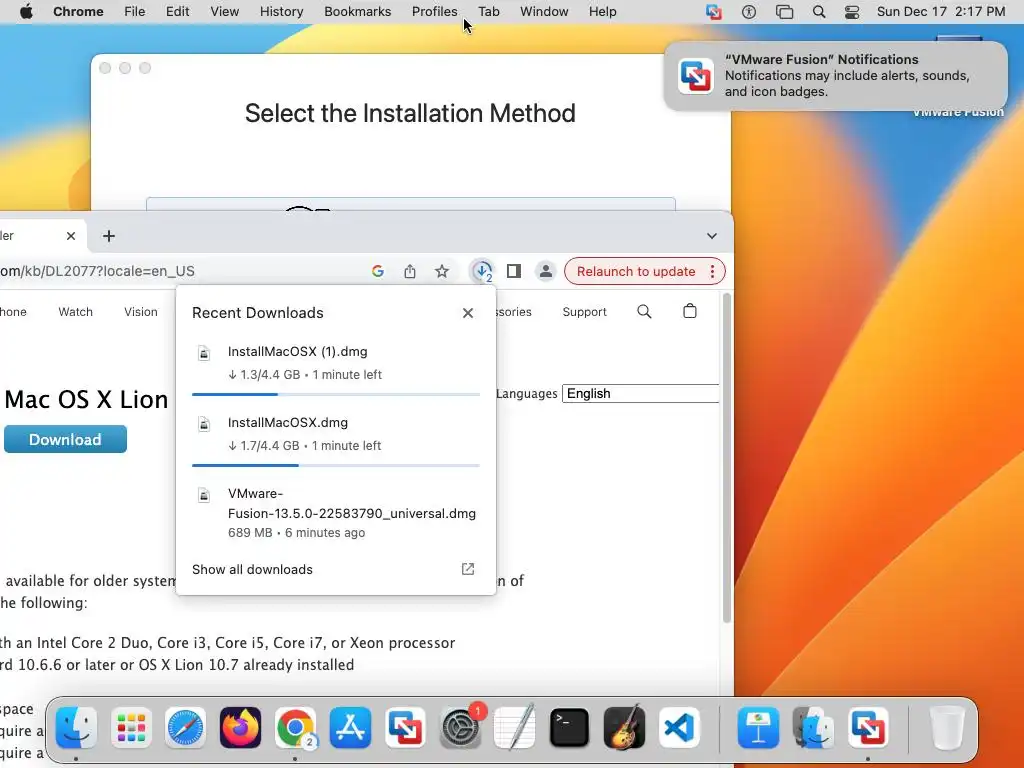
Task: Click the Google icon in address bar
Action: pyautogui.click(x=377, y=271)
